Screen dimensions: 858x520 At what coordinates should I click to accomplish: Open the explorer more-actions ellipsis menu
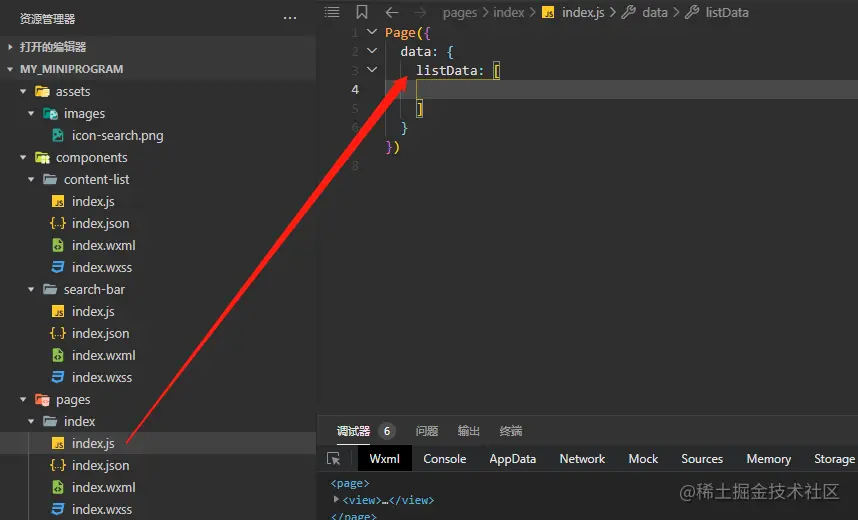coord(289,18)
